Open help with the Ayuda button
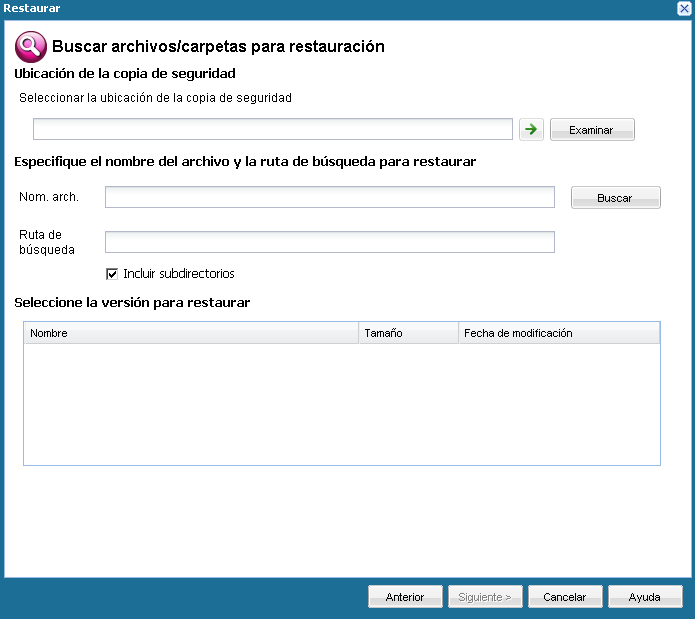The height and width of the screenshot is (619, 695). tap(645, 597)
